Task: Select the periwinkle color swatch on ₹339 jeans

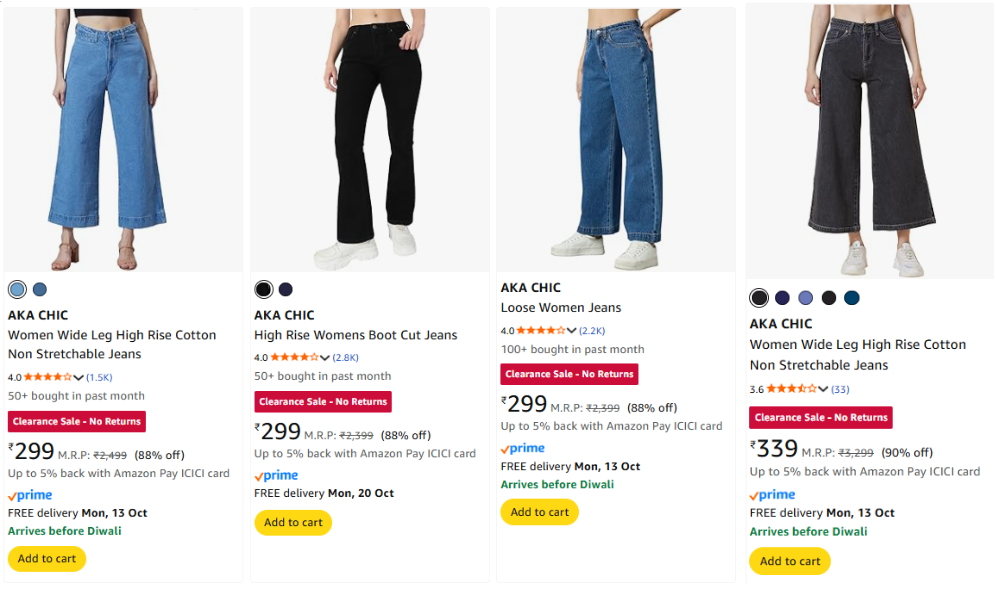Action: [x=805, y=298]
